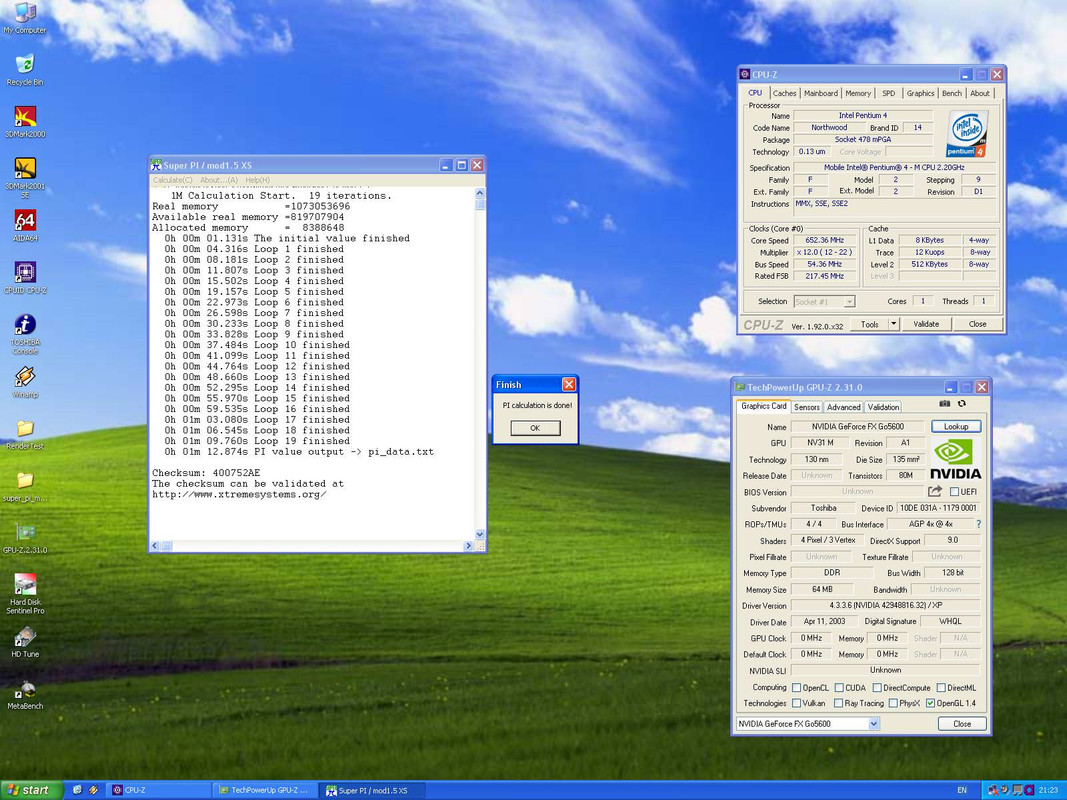Open the Sensors tab in GPU-Z

click(806, 407)
